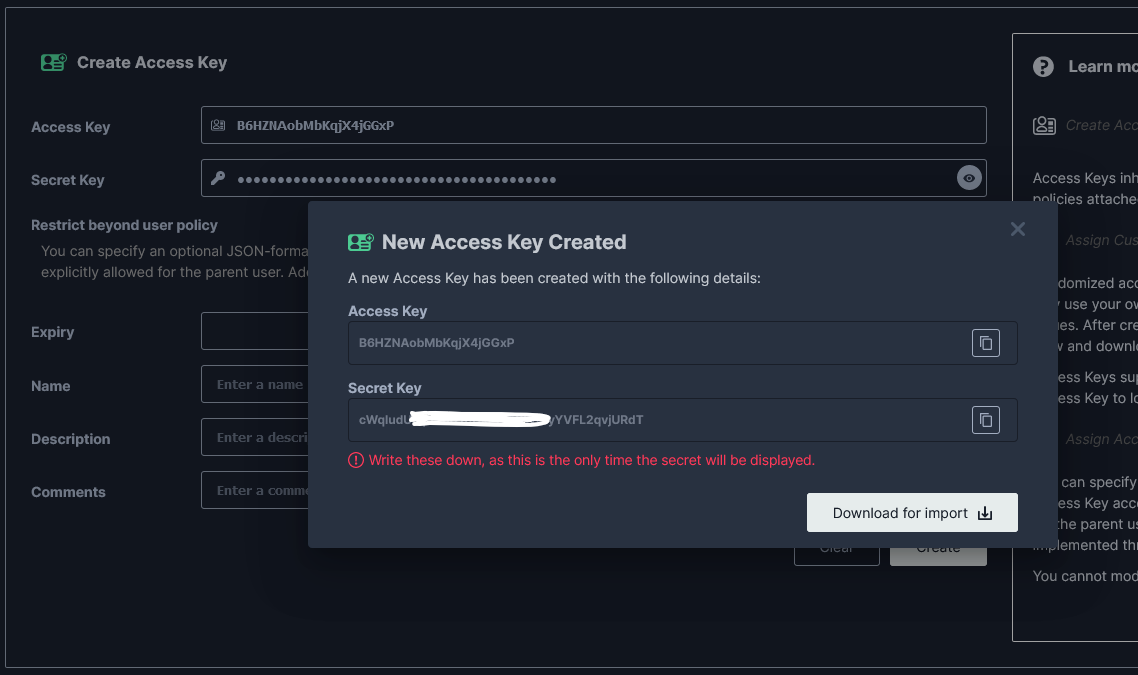Image resolution: width=1138 pixels, height=675 pixels.
Task: Close the New Access Key Created dialog
Action: (x=1018, y=229)
